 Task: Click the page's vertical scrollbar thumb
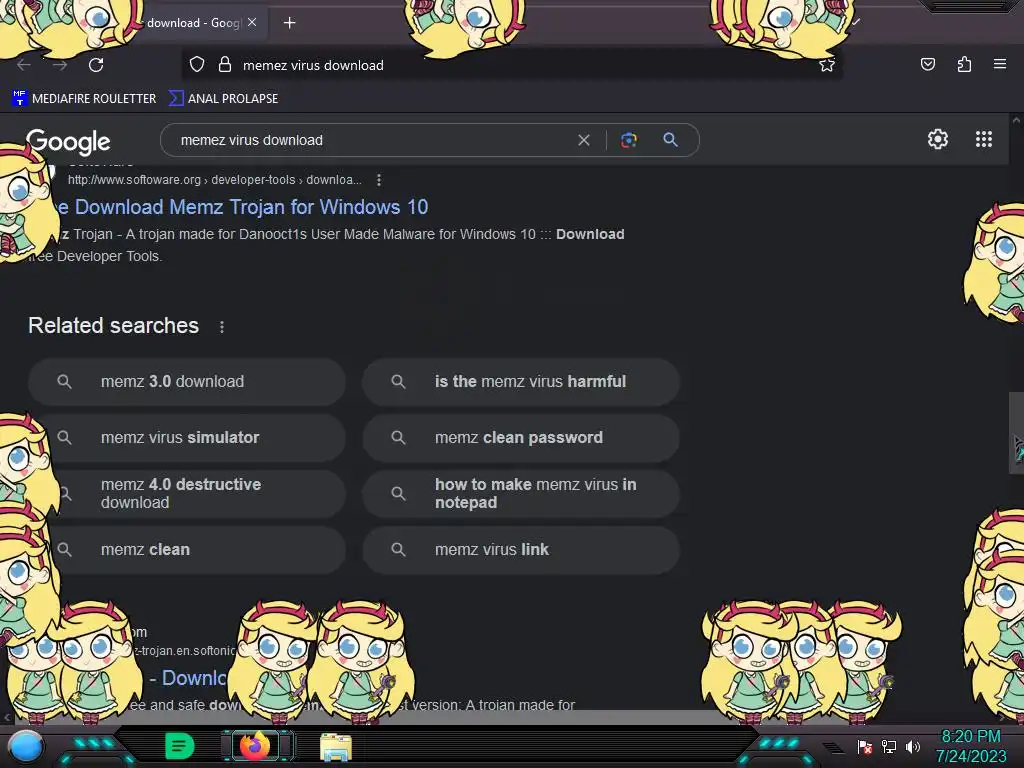tap(1016, 432)
